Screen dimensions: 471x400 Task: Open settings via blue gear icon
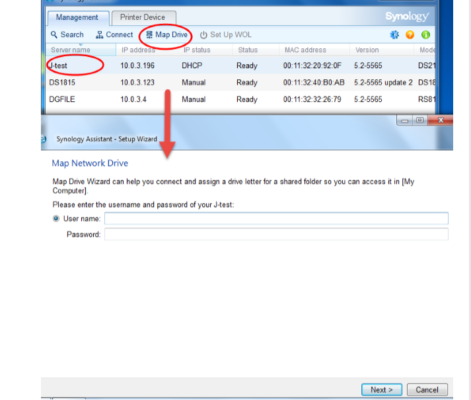(x=394, y=35)
